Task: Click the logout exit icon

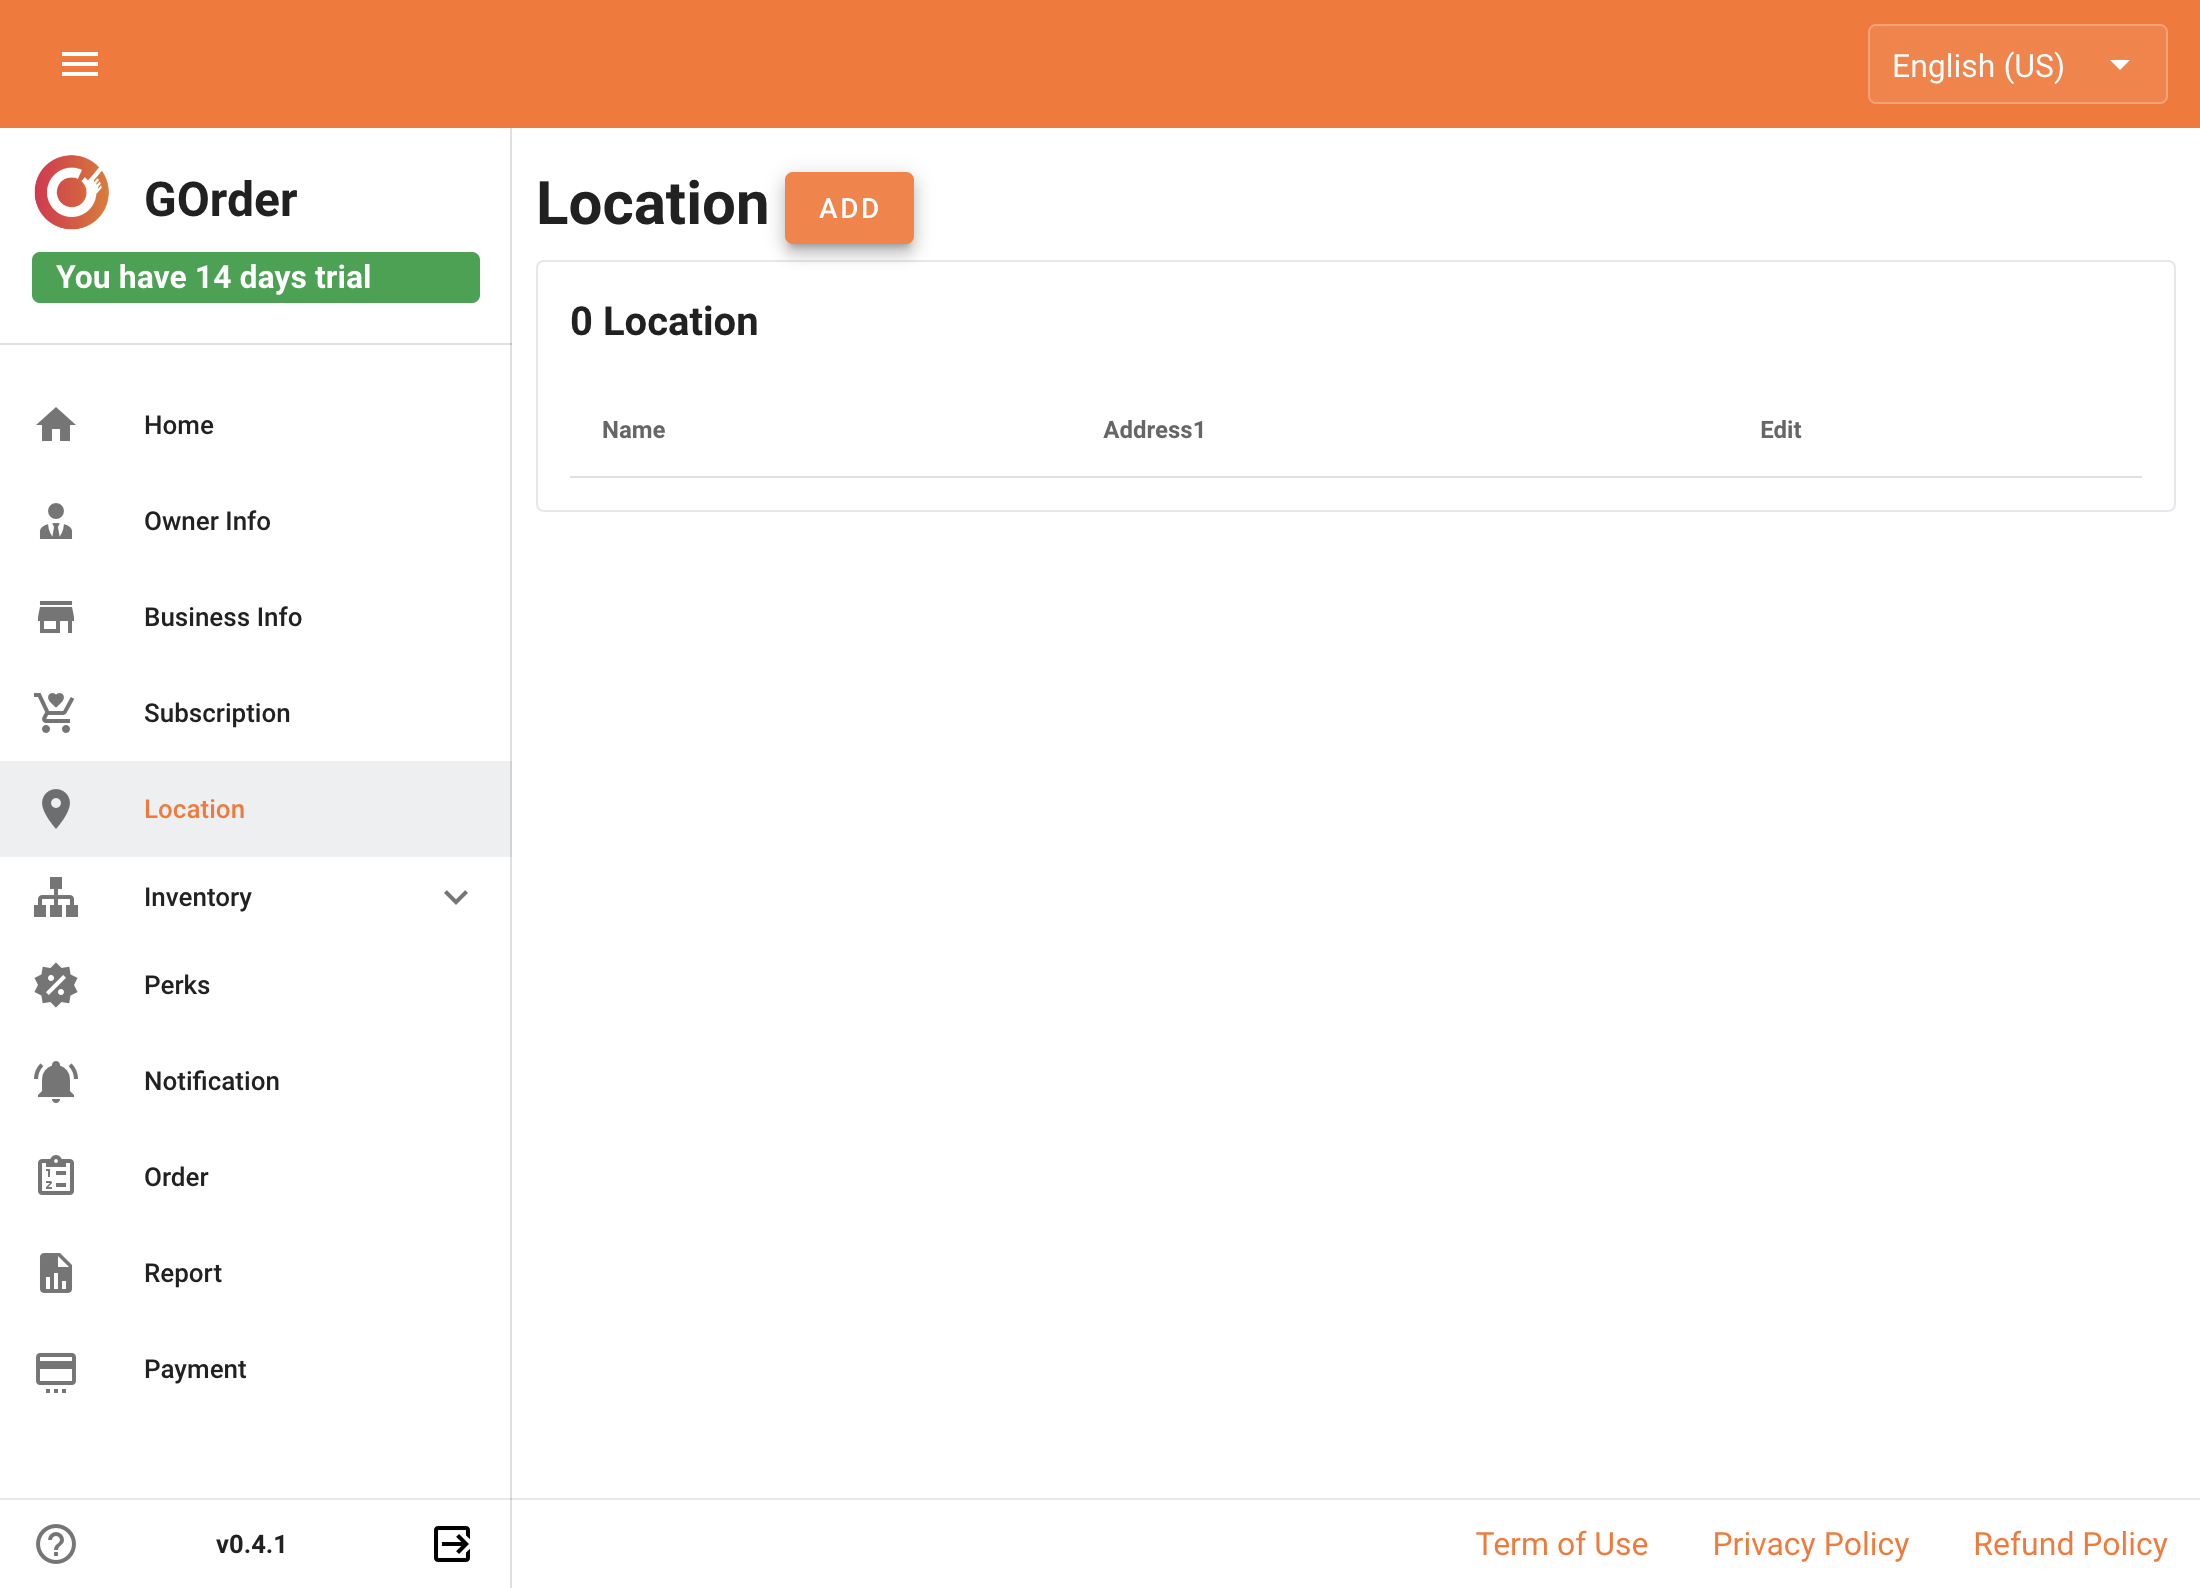Action: pos(452,1544)
